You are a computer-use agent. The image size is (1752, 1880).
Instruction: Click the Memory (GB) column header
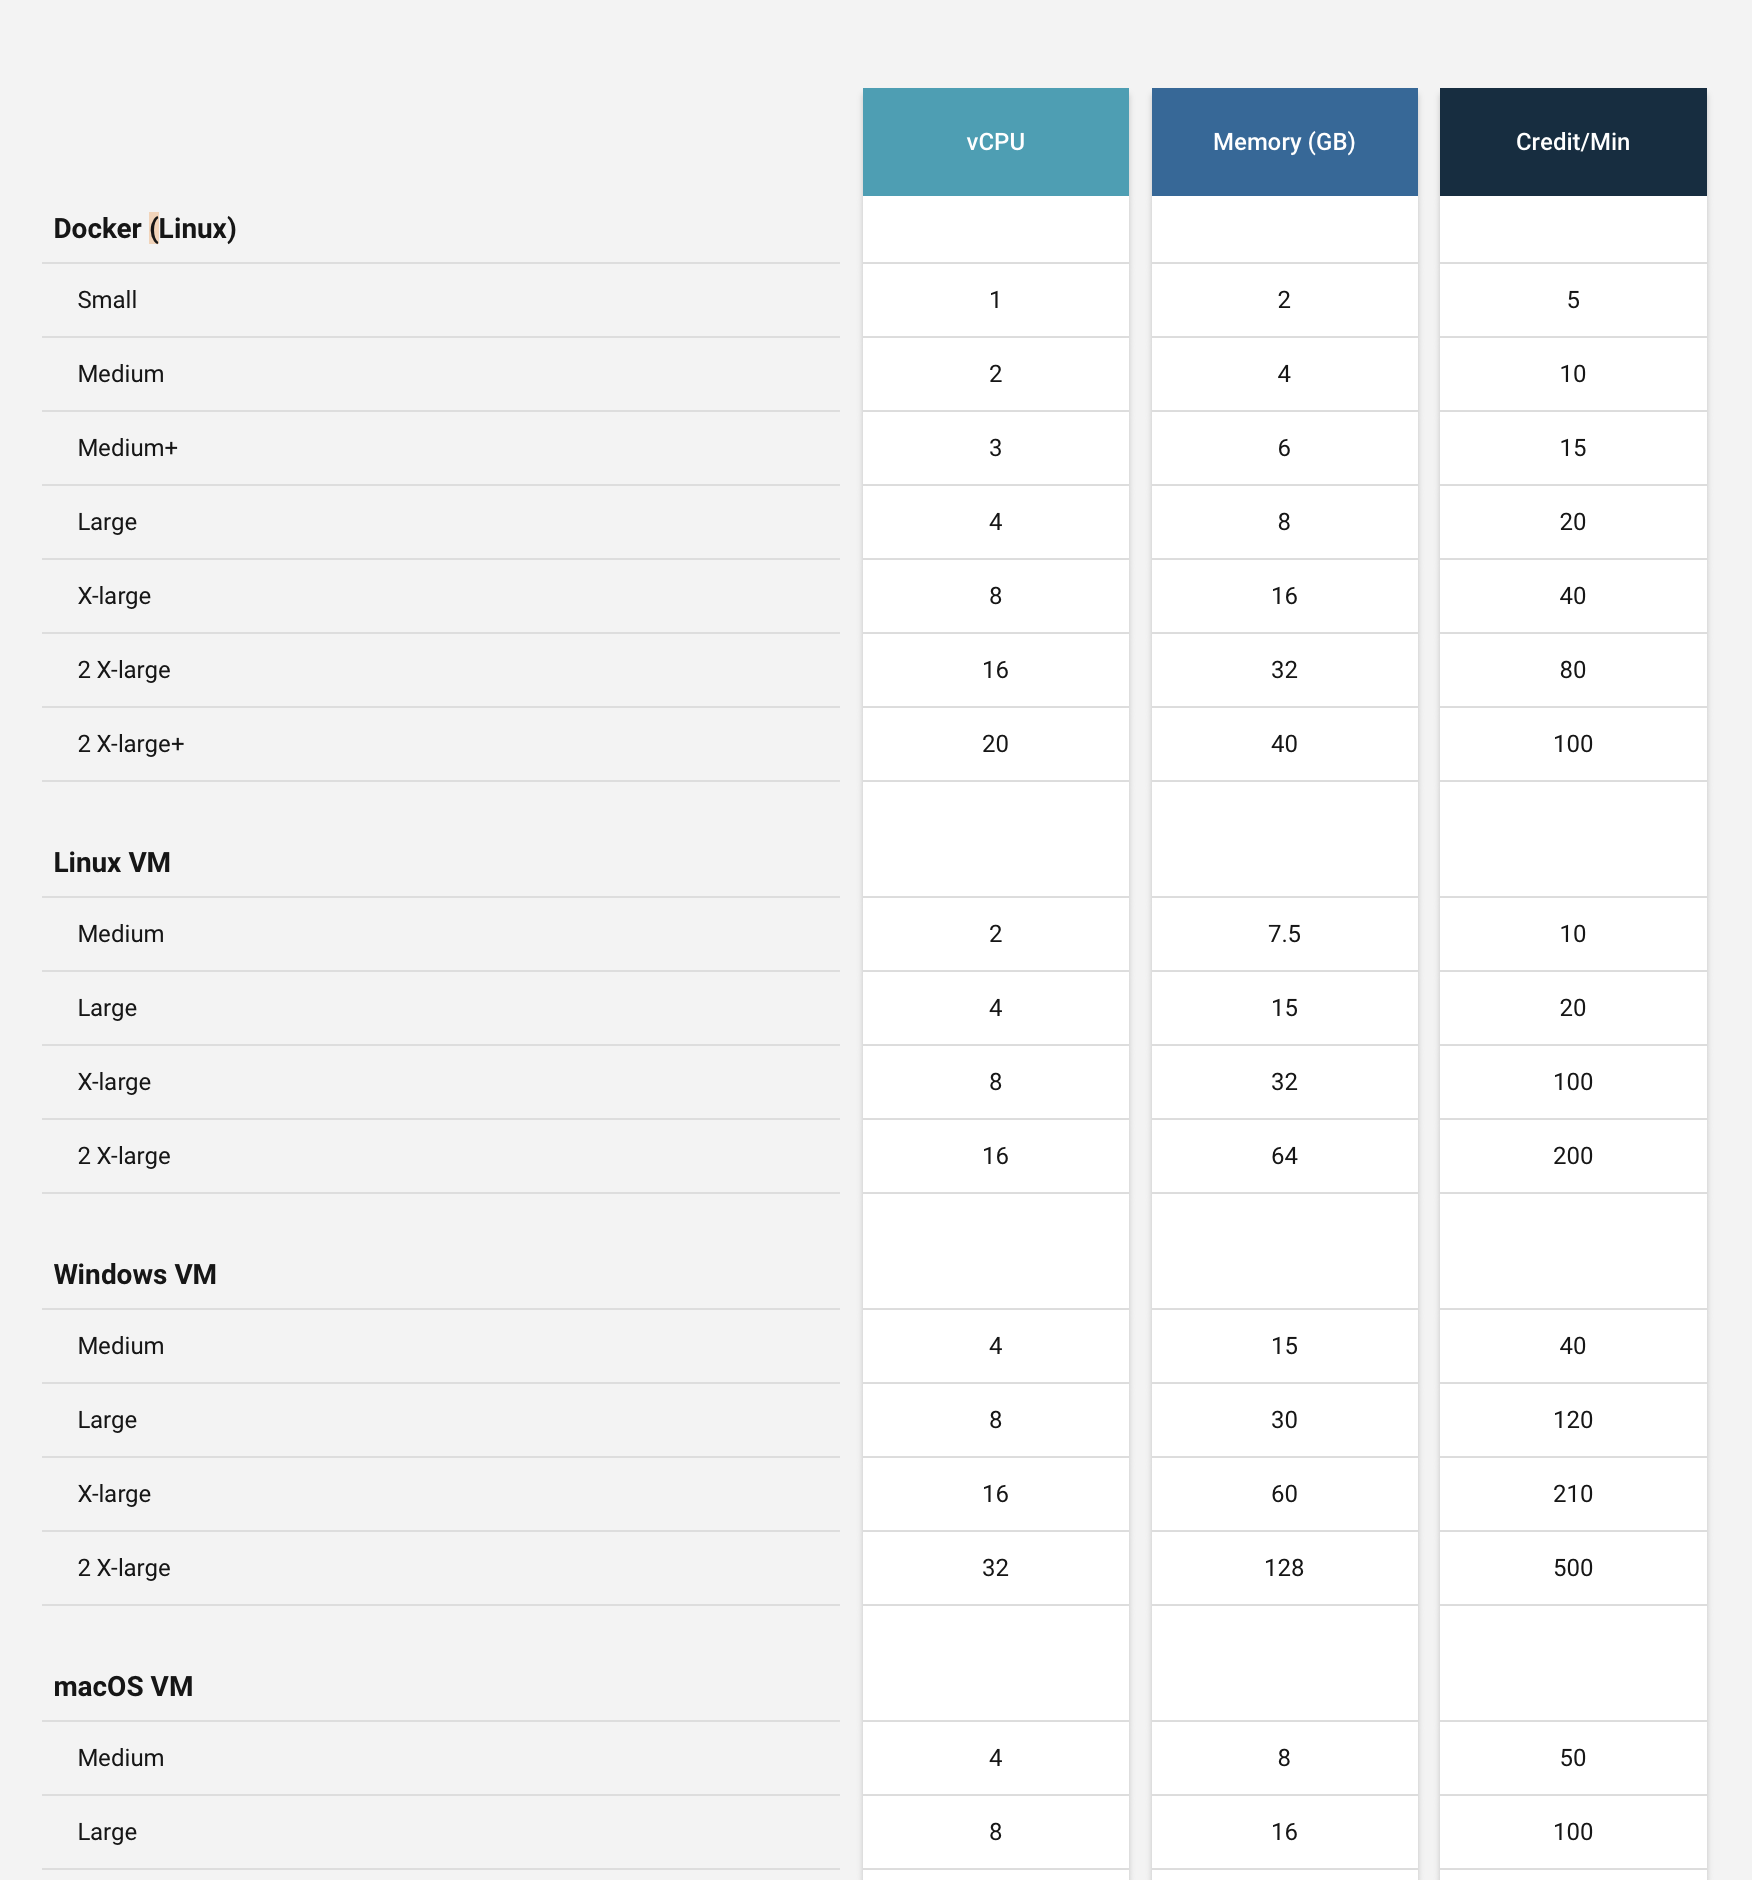pyautogui.click(x=1284, y=142)
